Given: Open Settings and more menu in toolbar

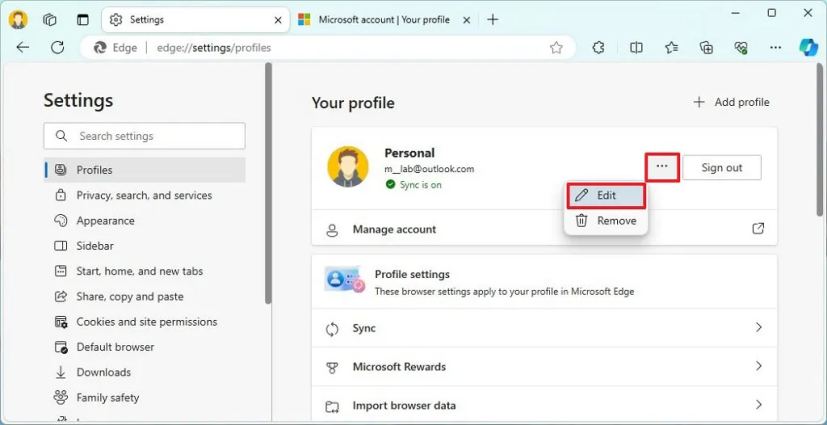Looking at the screenshot, I should coord(775,48).
